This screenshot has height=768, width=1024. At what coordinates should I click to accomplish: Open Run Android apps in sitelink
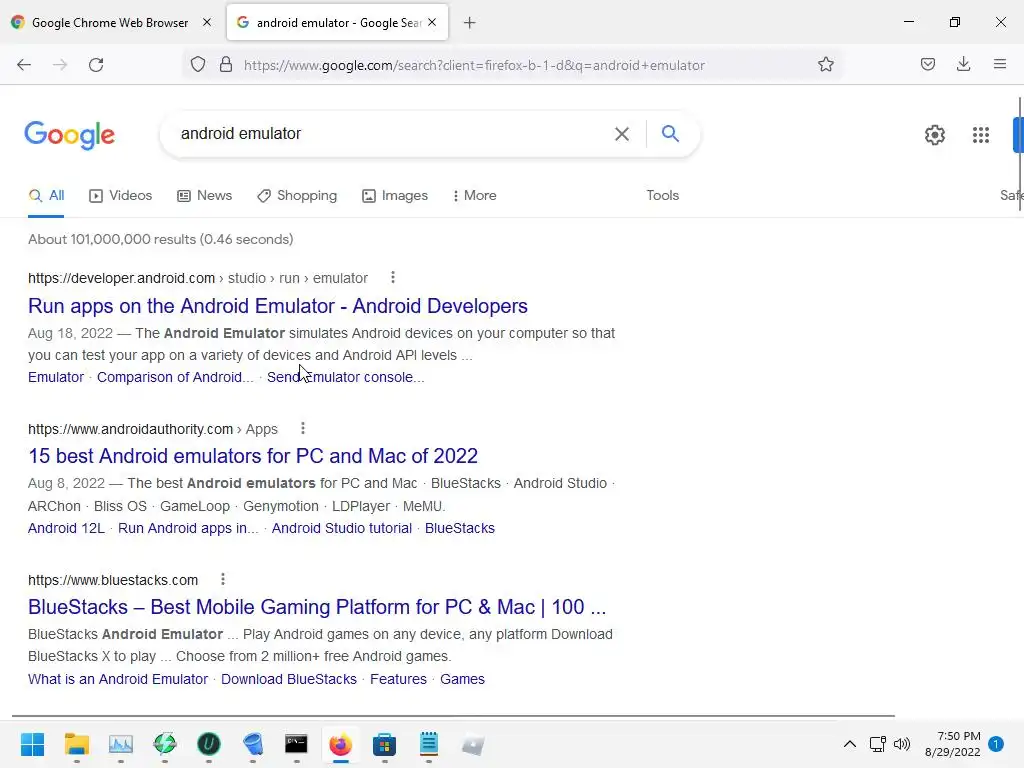coord(188,528)
